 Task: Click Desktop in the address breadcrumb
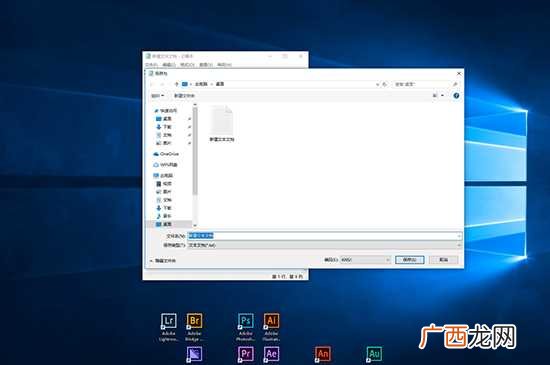[x=220, y=84]
